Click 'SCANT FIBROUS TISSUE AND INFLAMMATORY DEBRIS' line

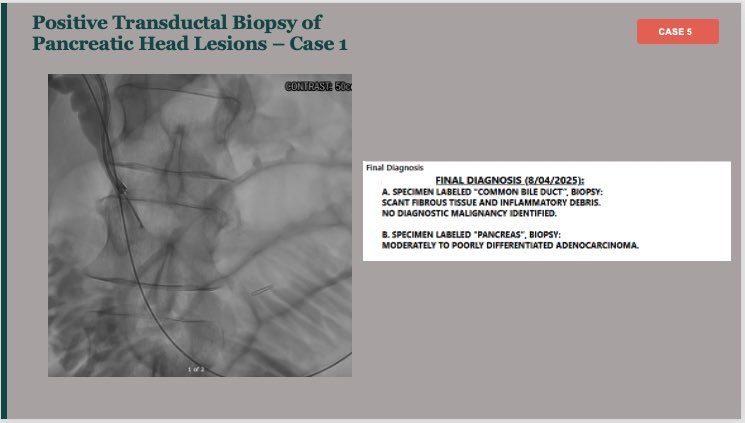point(491,202)
